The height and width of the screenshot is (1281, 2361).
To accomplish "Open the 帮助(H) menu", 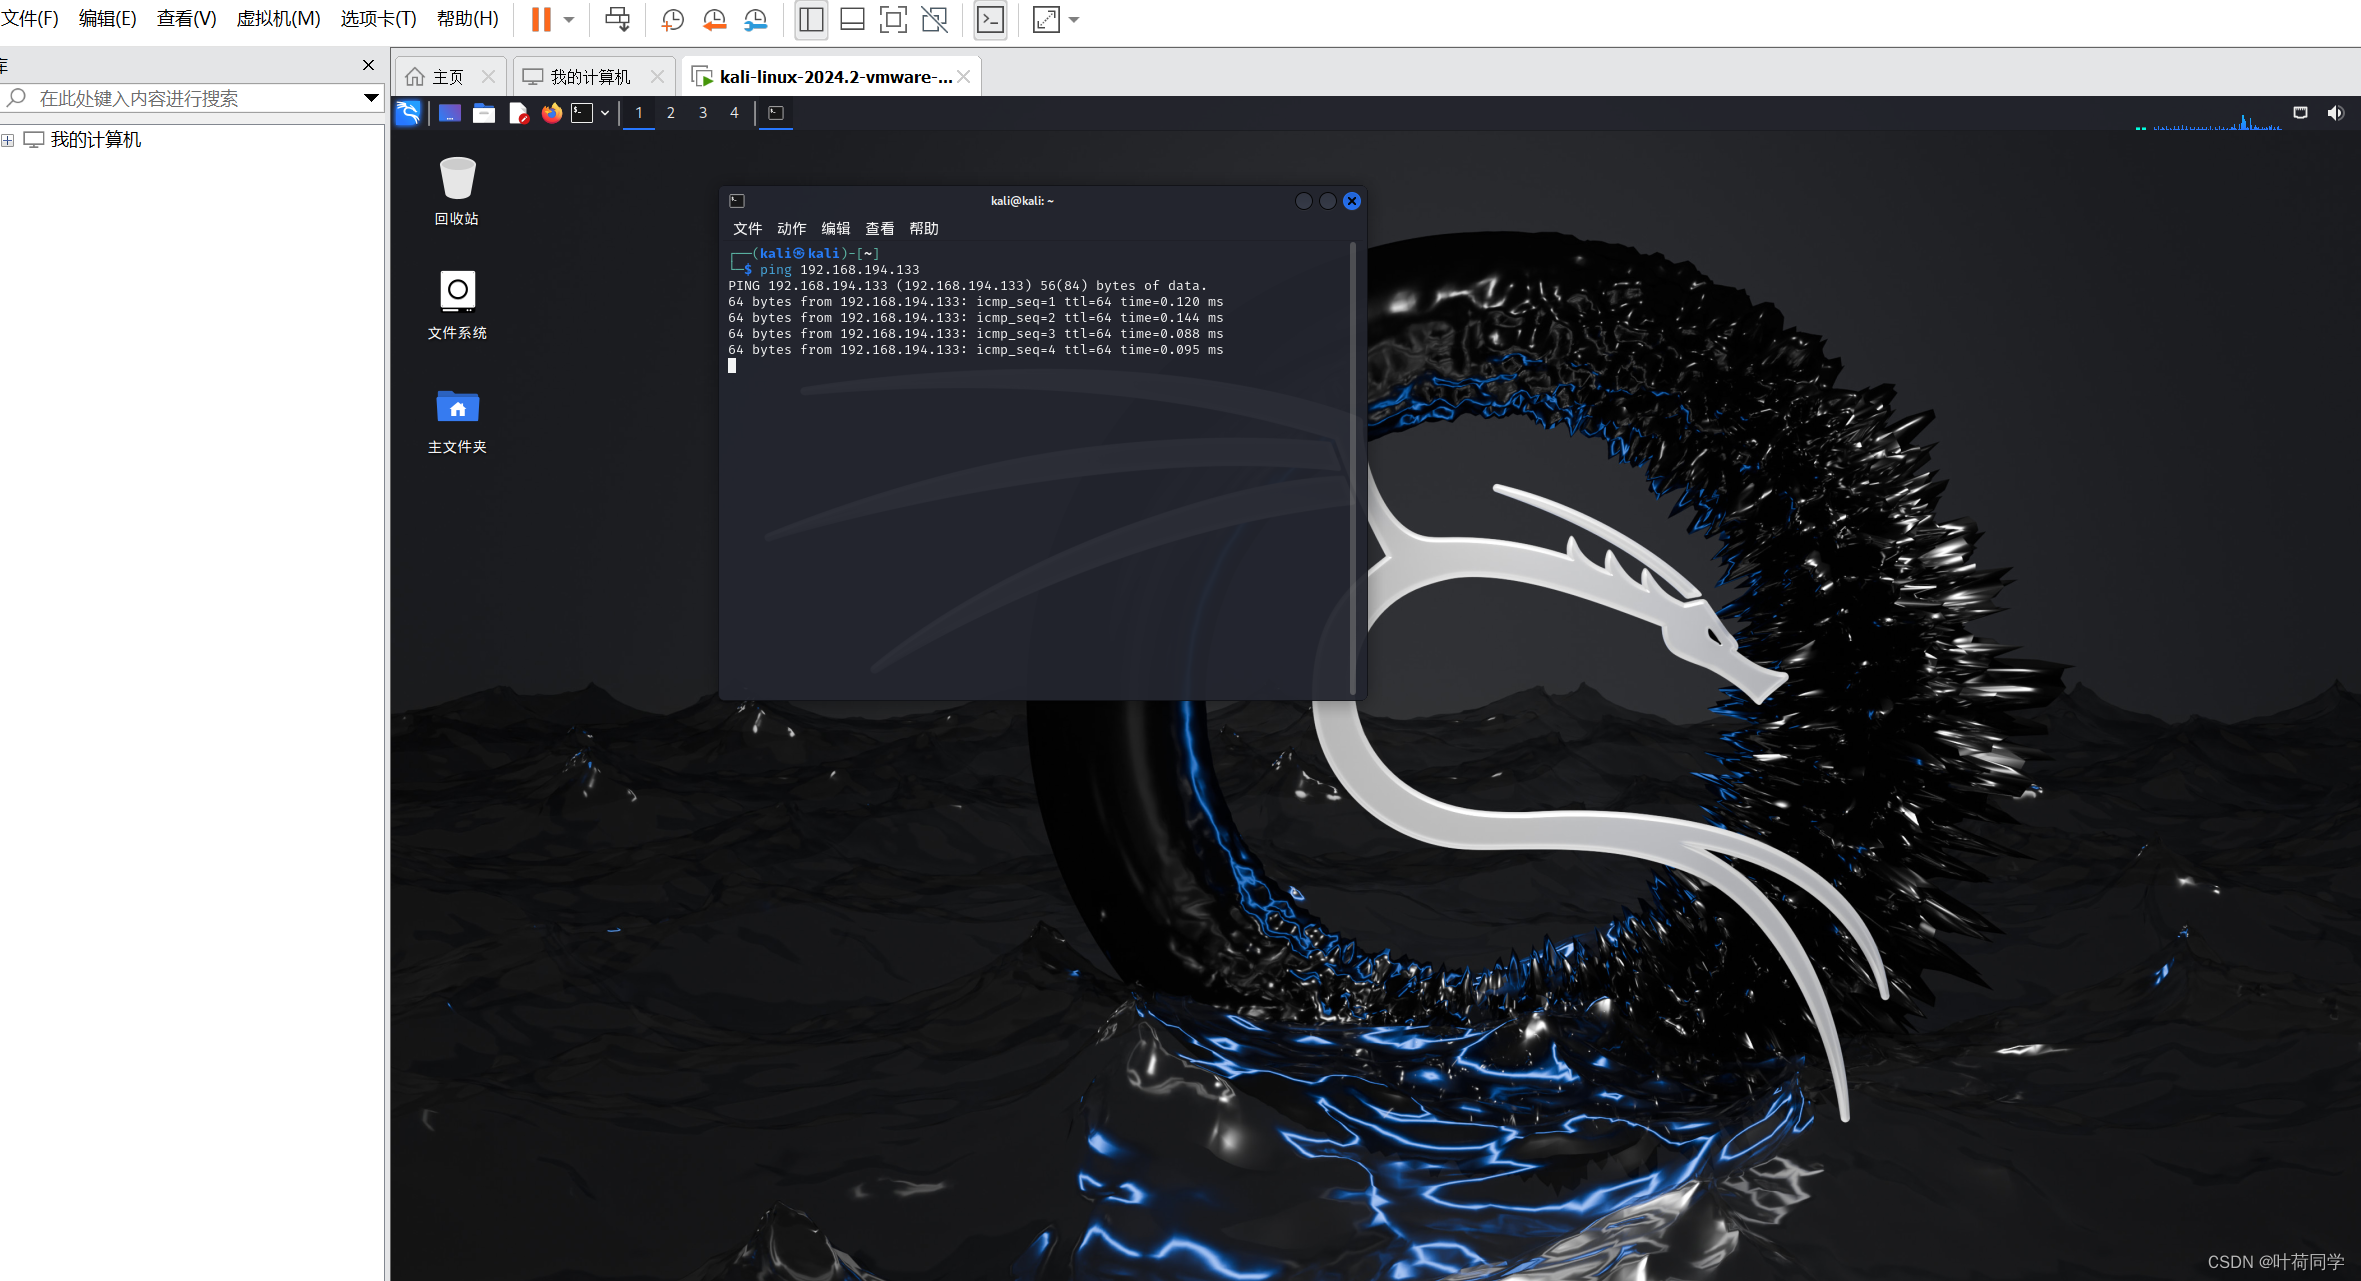I will click(467, 19).
